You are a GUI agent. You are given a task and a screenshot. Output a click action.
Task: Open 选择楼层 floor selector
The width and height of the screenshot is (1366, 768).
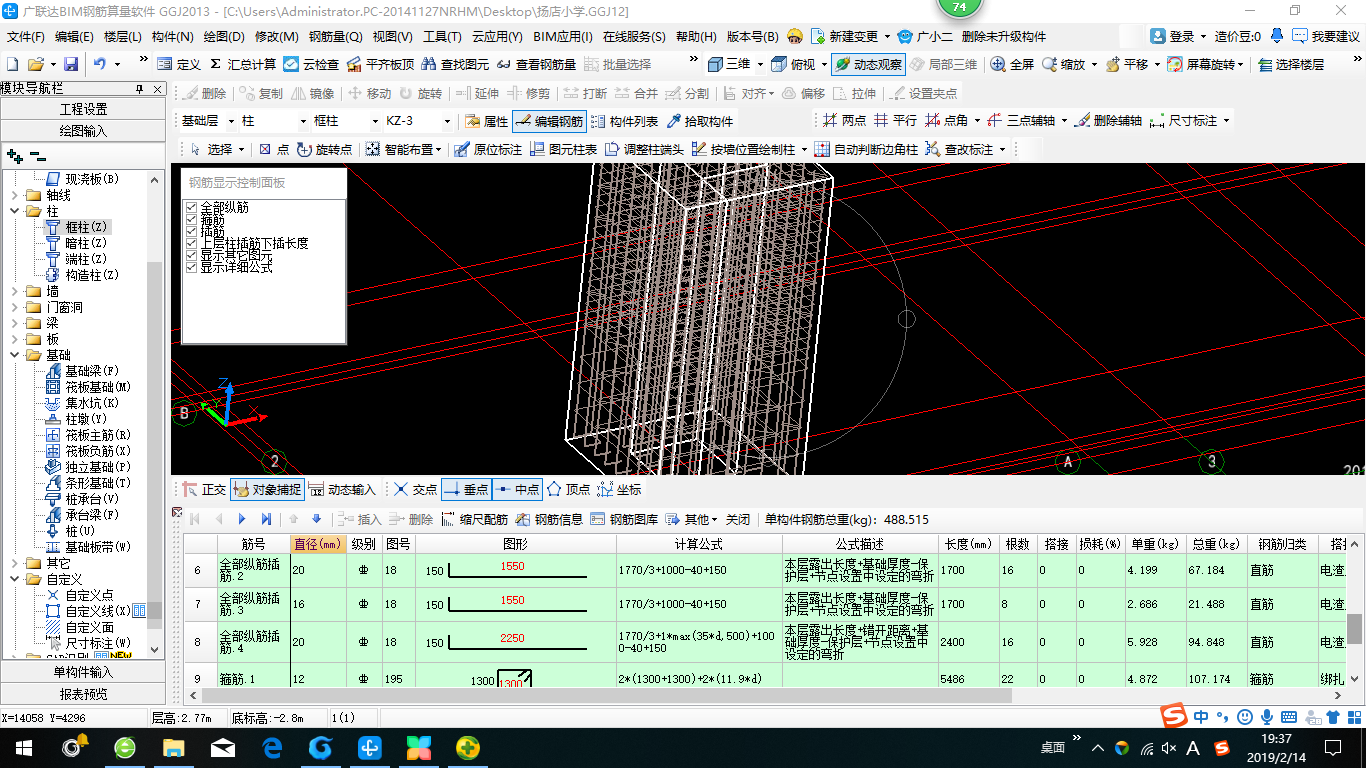pos(1291,64)
